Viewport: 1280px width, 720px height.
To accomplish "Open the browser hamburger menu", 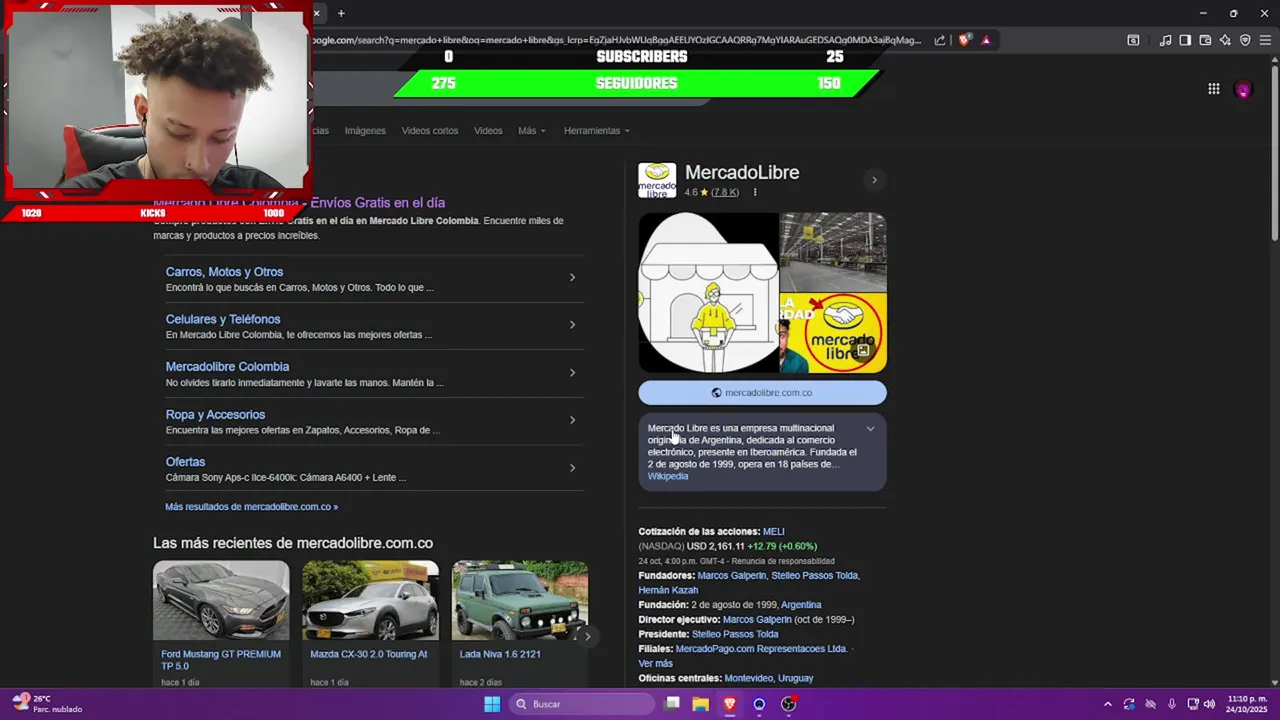I will (1266, 40).
